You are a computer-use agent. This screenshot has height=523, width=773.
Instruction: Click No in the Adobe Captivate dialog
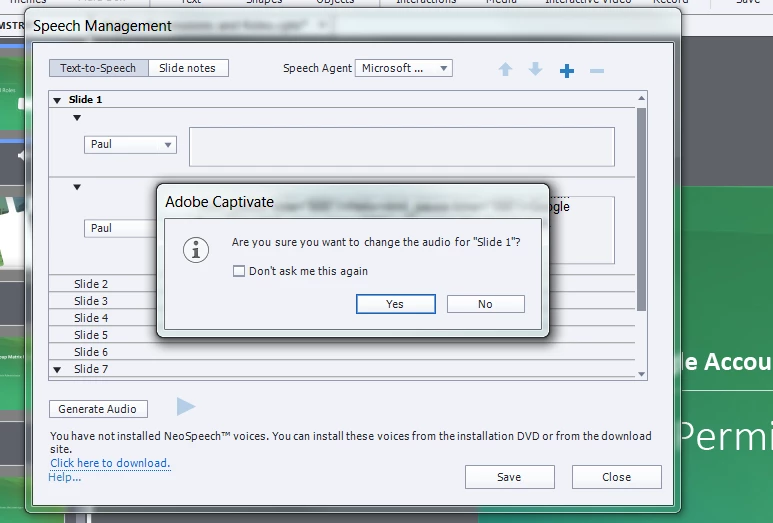pos(486,304)
